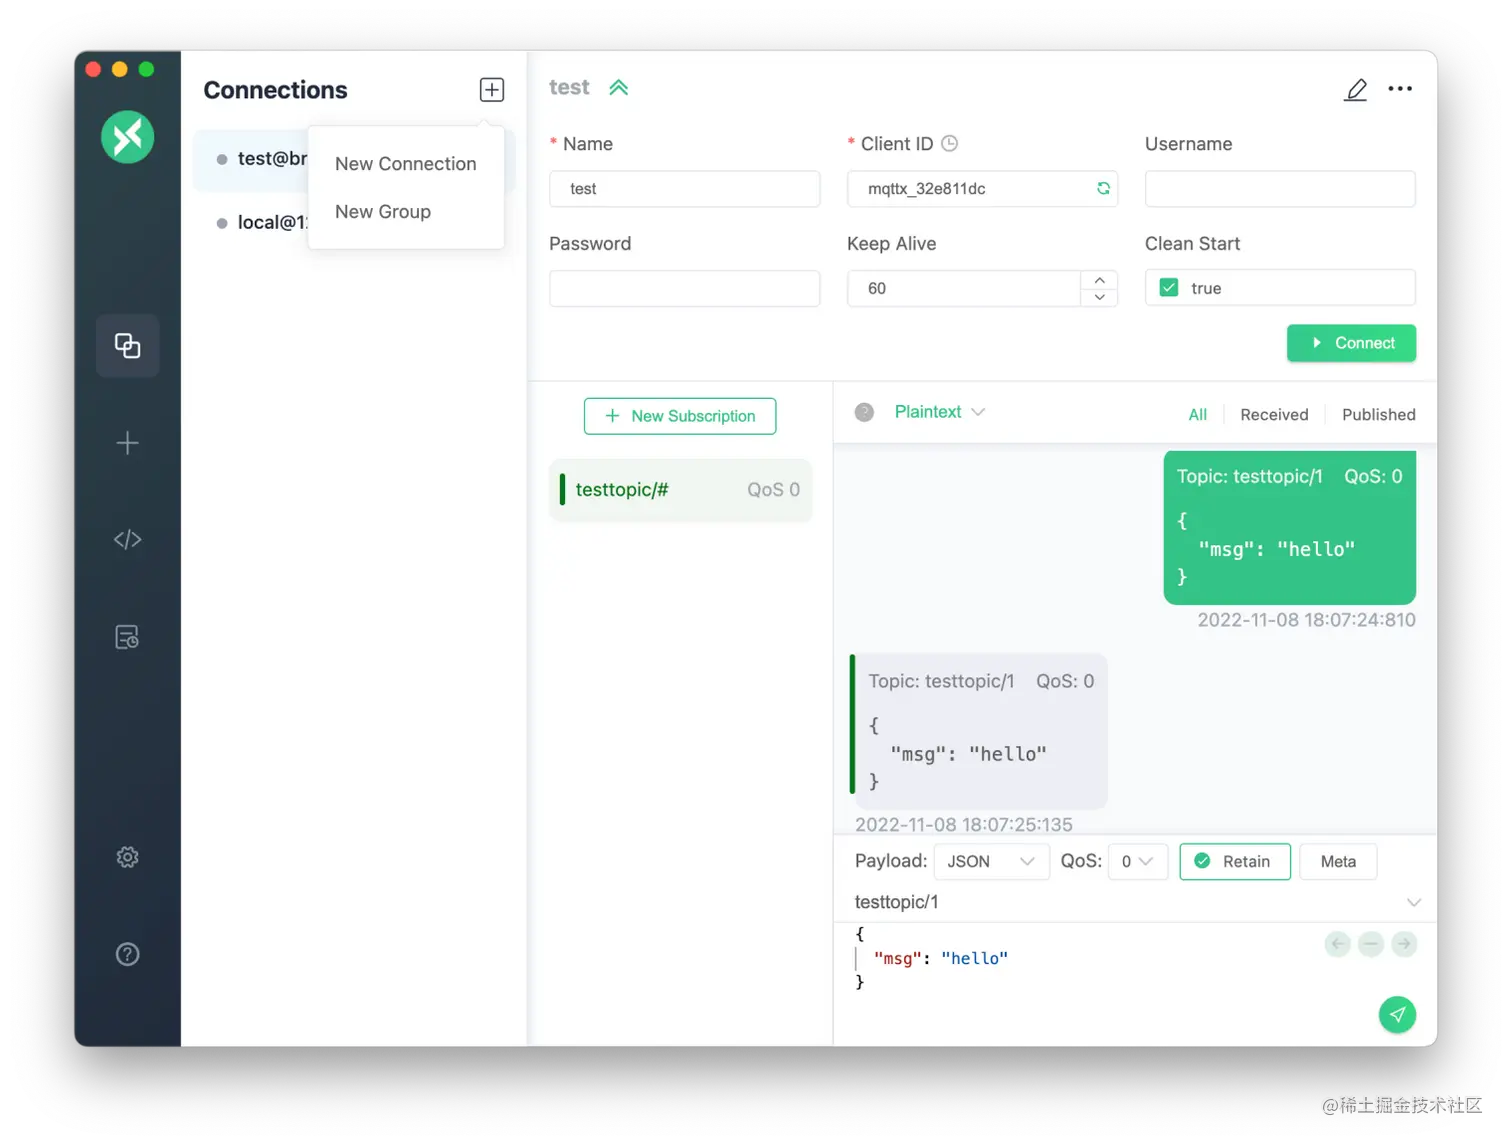
Task: Open the Plaintext payload format dropdown
Action: point(937,411)
